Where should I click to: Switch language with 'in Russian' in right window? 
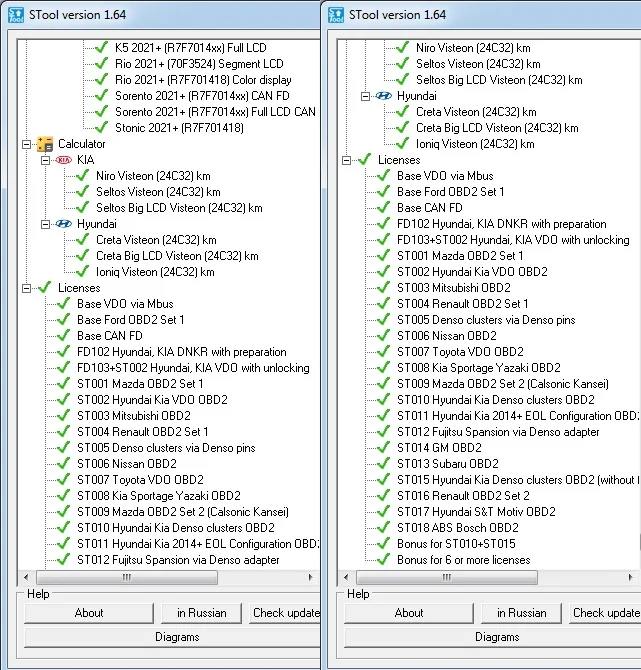click(x=521, y=613)
